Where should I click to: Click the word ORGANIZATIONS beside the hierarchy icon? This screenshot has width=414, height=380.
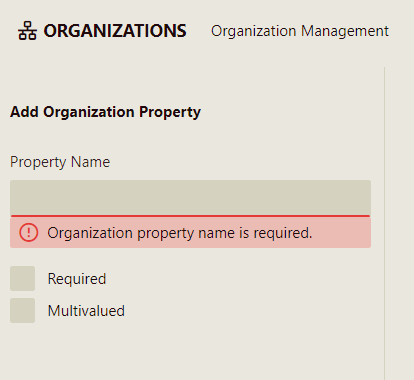click(x=115, y=31)
